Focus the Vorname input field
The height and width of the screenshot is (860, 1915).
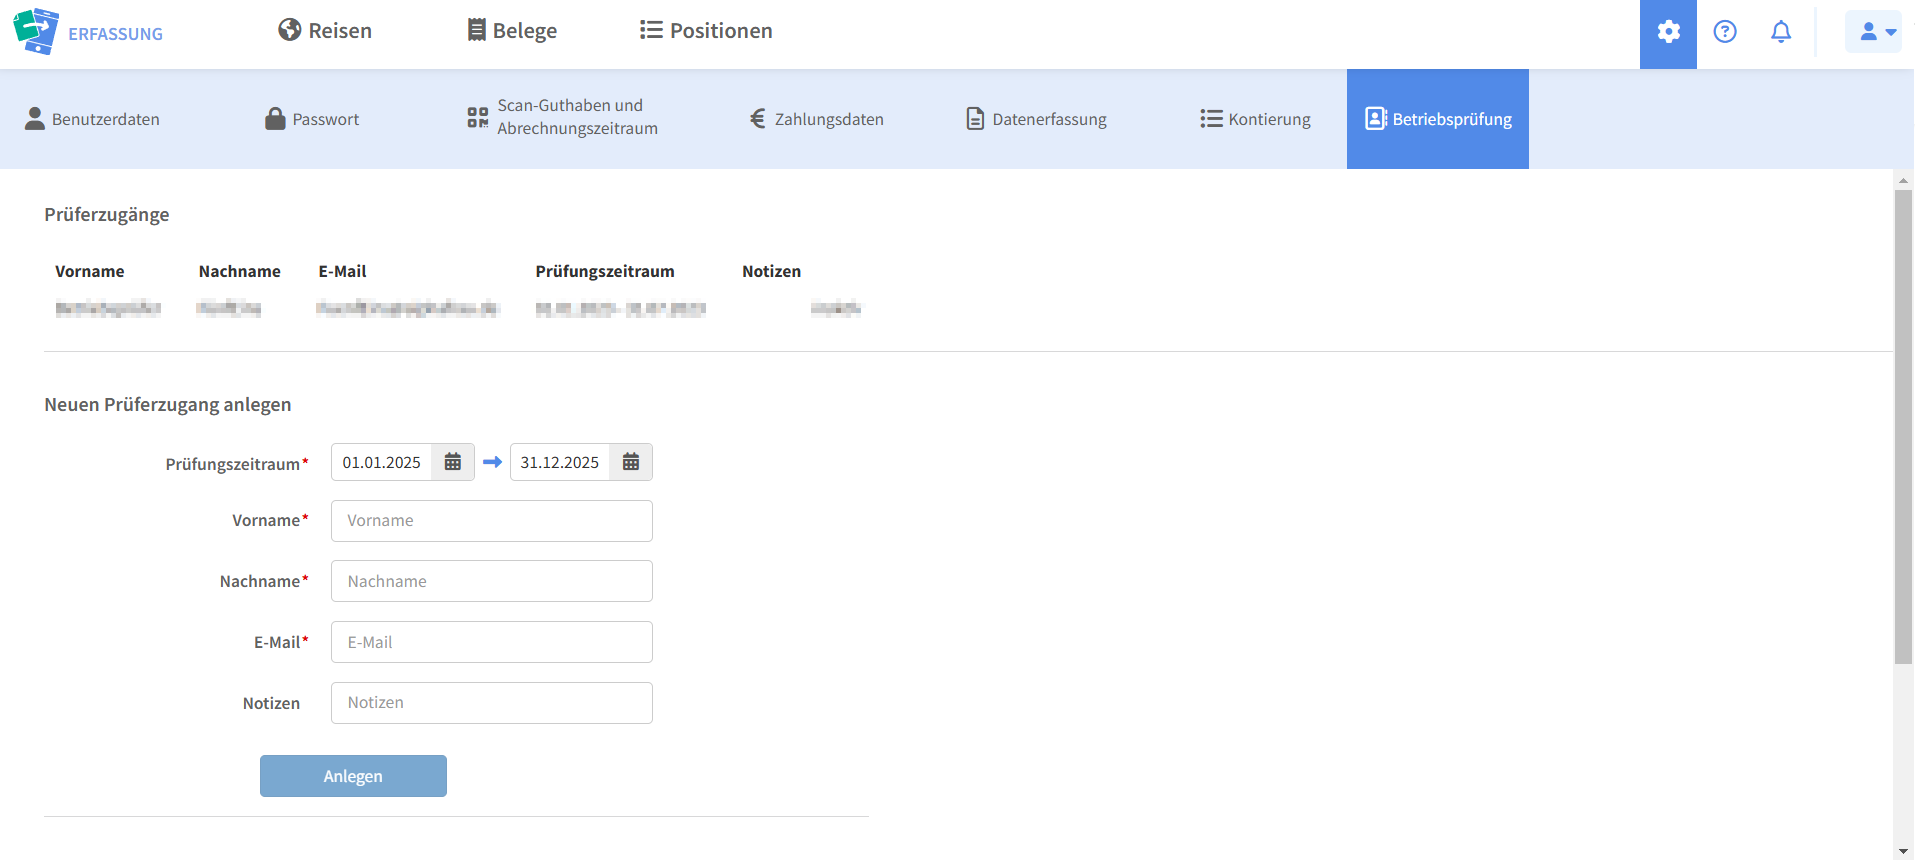(491, 521)
